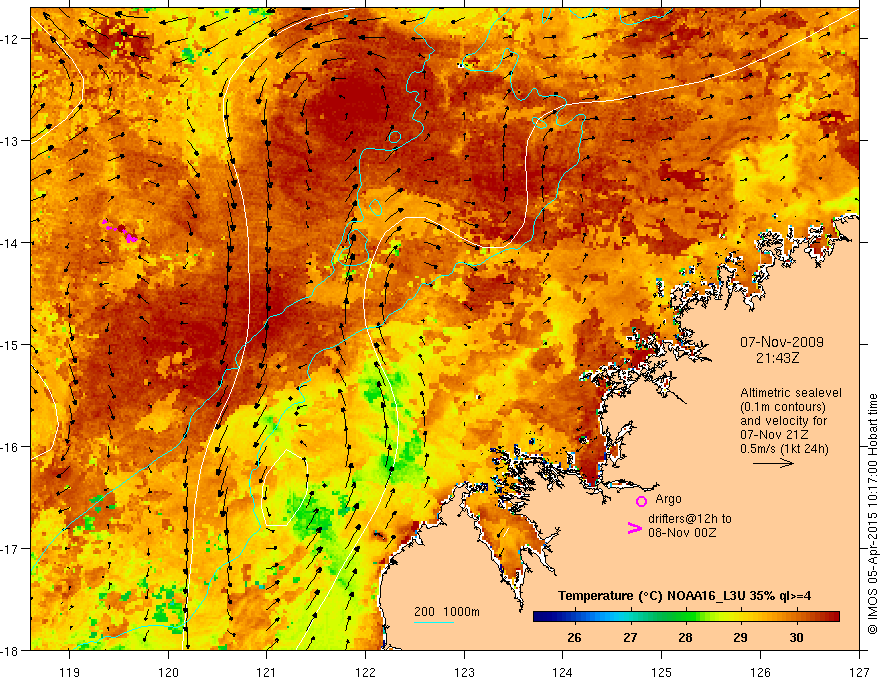This screenshot has height=680, width=880.
Task: Click the magenta drifters arrowhead legend symbol
Action: tap(635, 527)
